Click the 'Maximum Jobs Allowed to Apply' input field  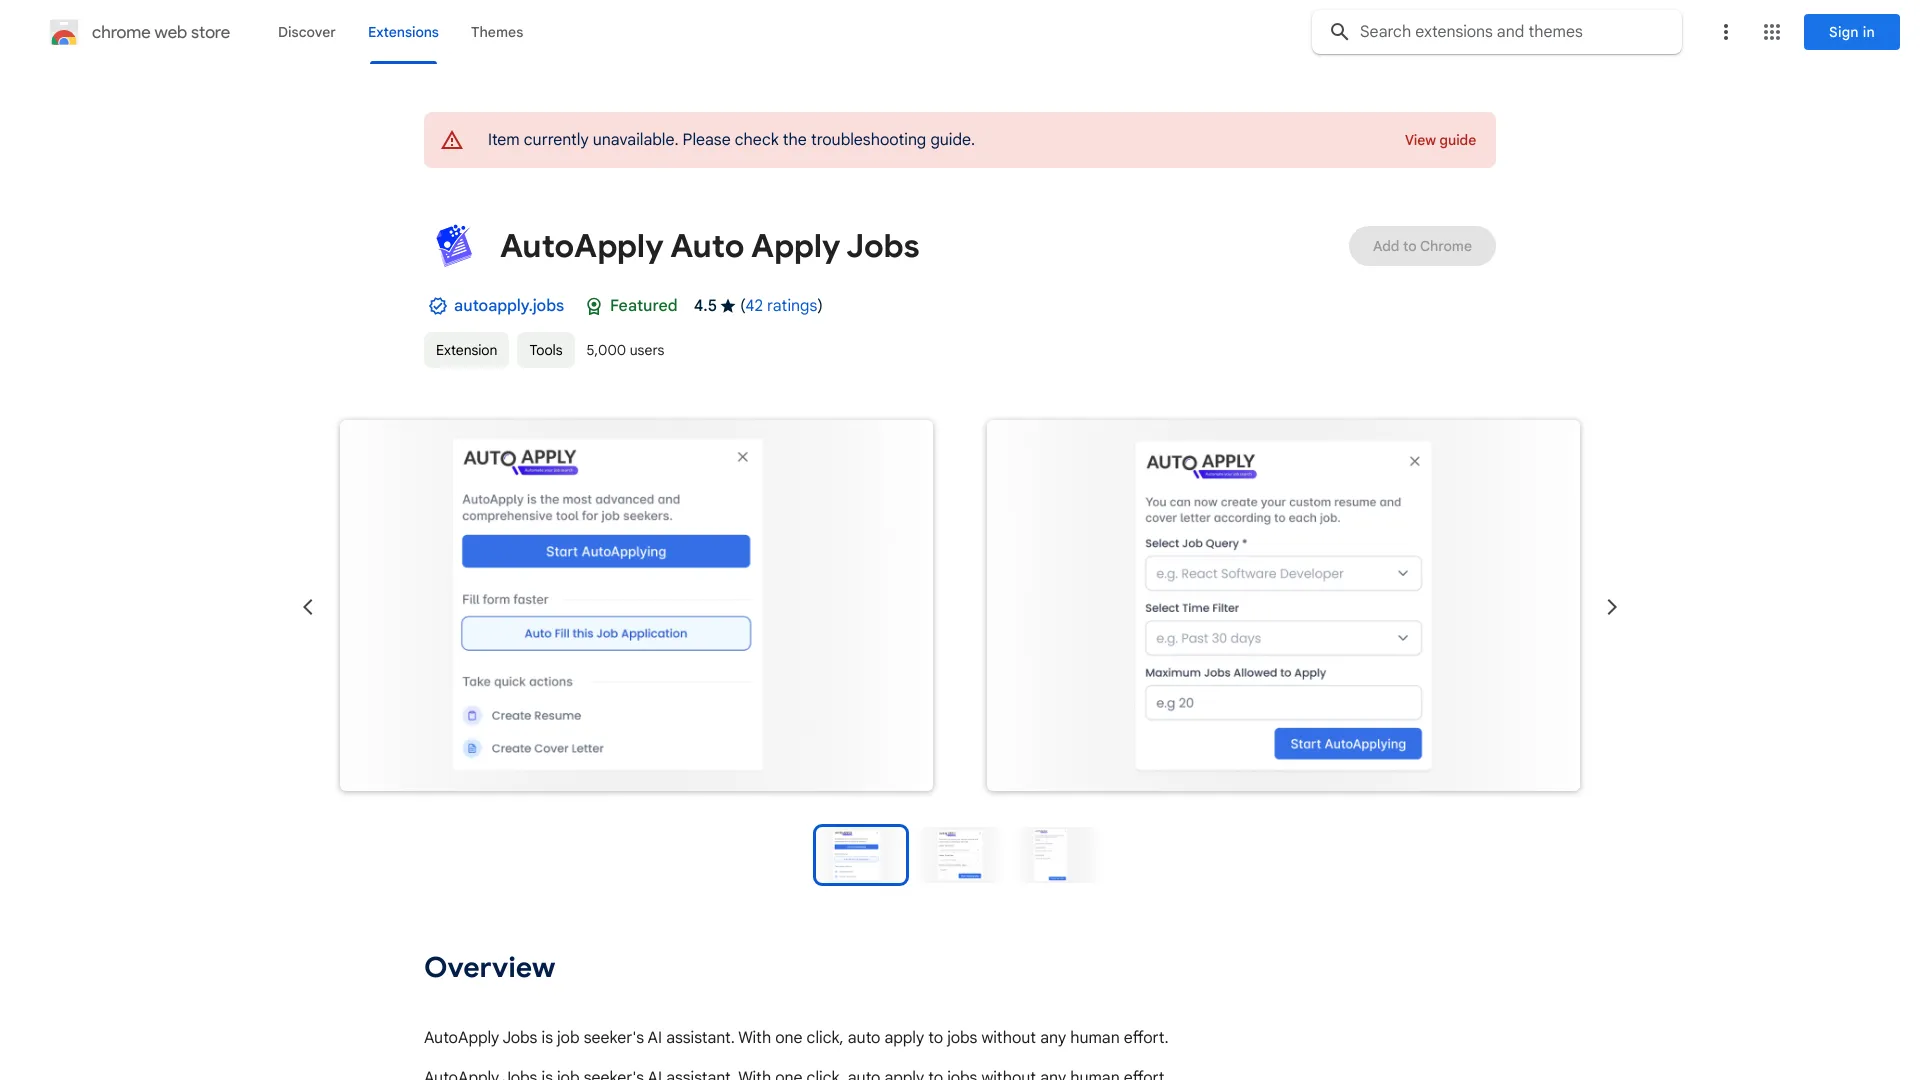pos(1280,702)
